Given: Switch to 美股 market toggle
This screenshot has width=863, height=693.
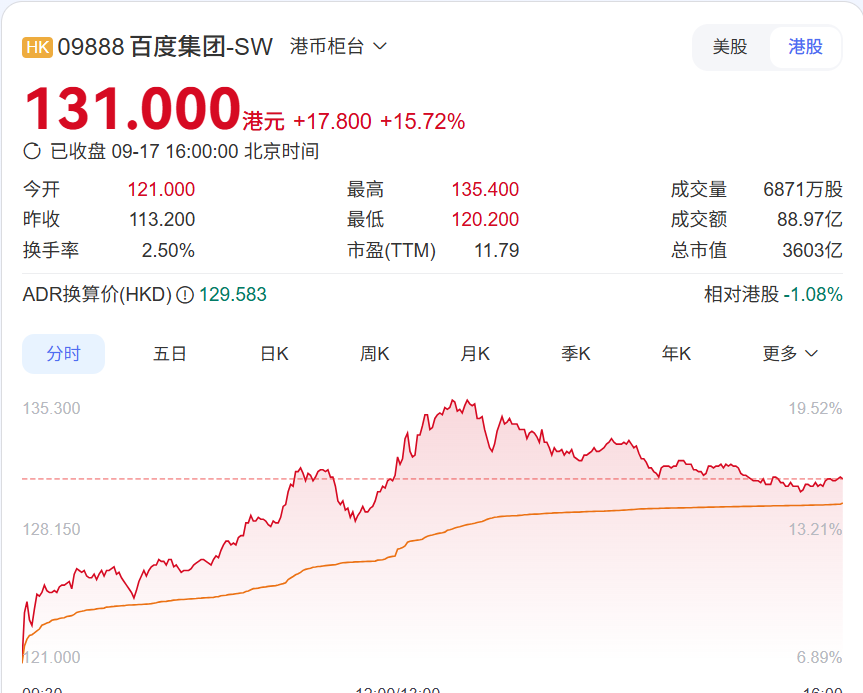Looking at the screenshot, I should (730, 47).
